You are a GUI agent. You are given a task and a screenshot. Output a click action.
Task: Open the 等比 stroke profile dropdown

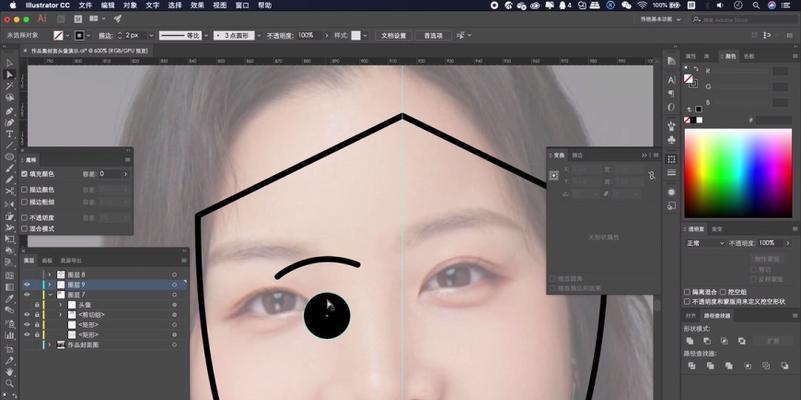[206, 36]
